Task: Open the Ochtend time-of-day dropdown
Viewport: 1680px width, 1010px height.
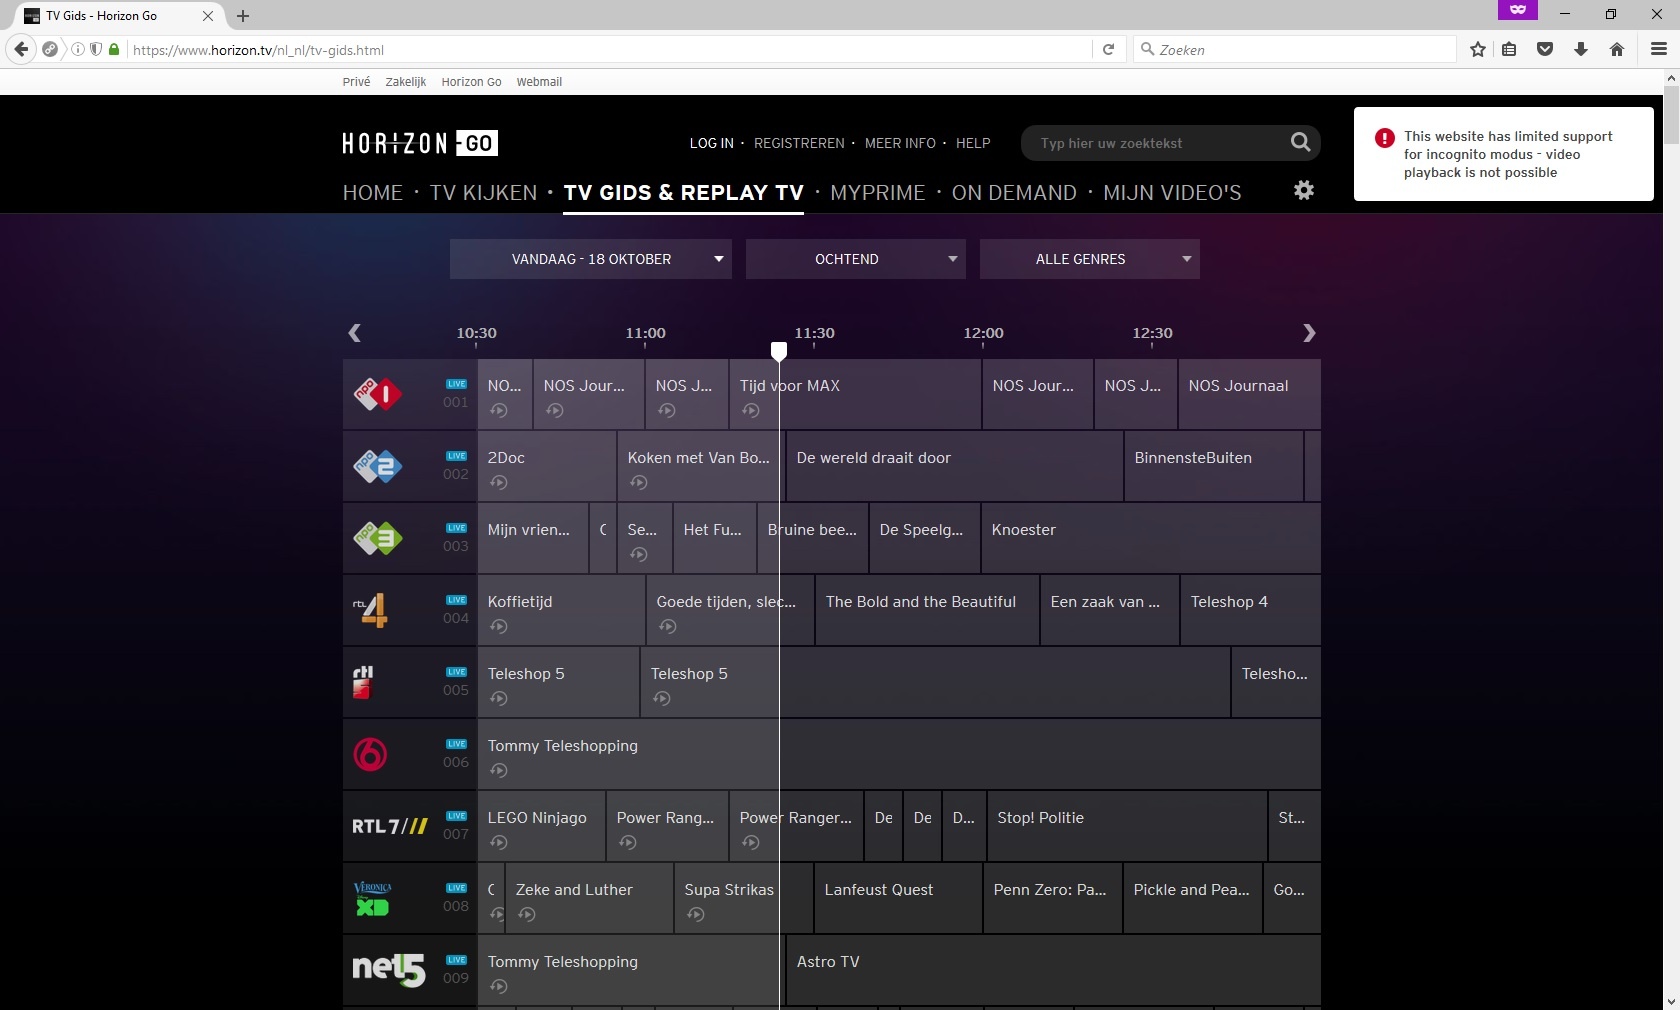Action: 856,259
